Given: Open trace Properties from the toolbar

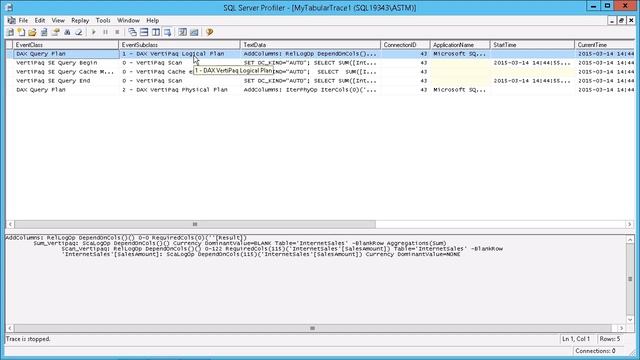Looking at the screenshot, I should [56, 32].
